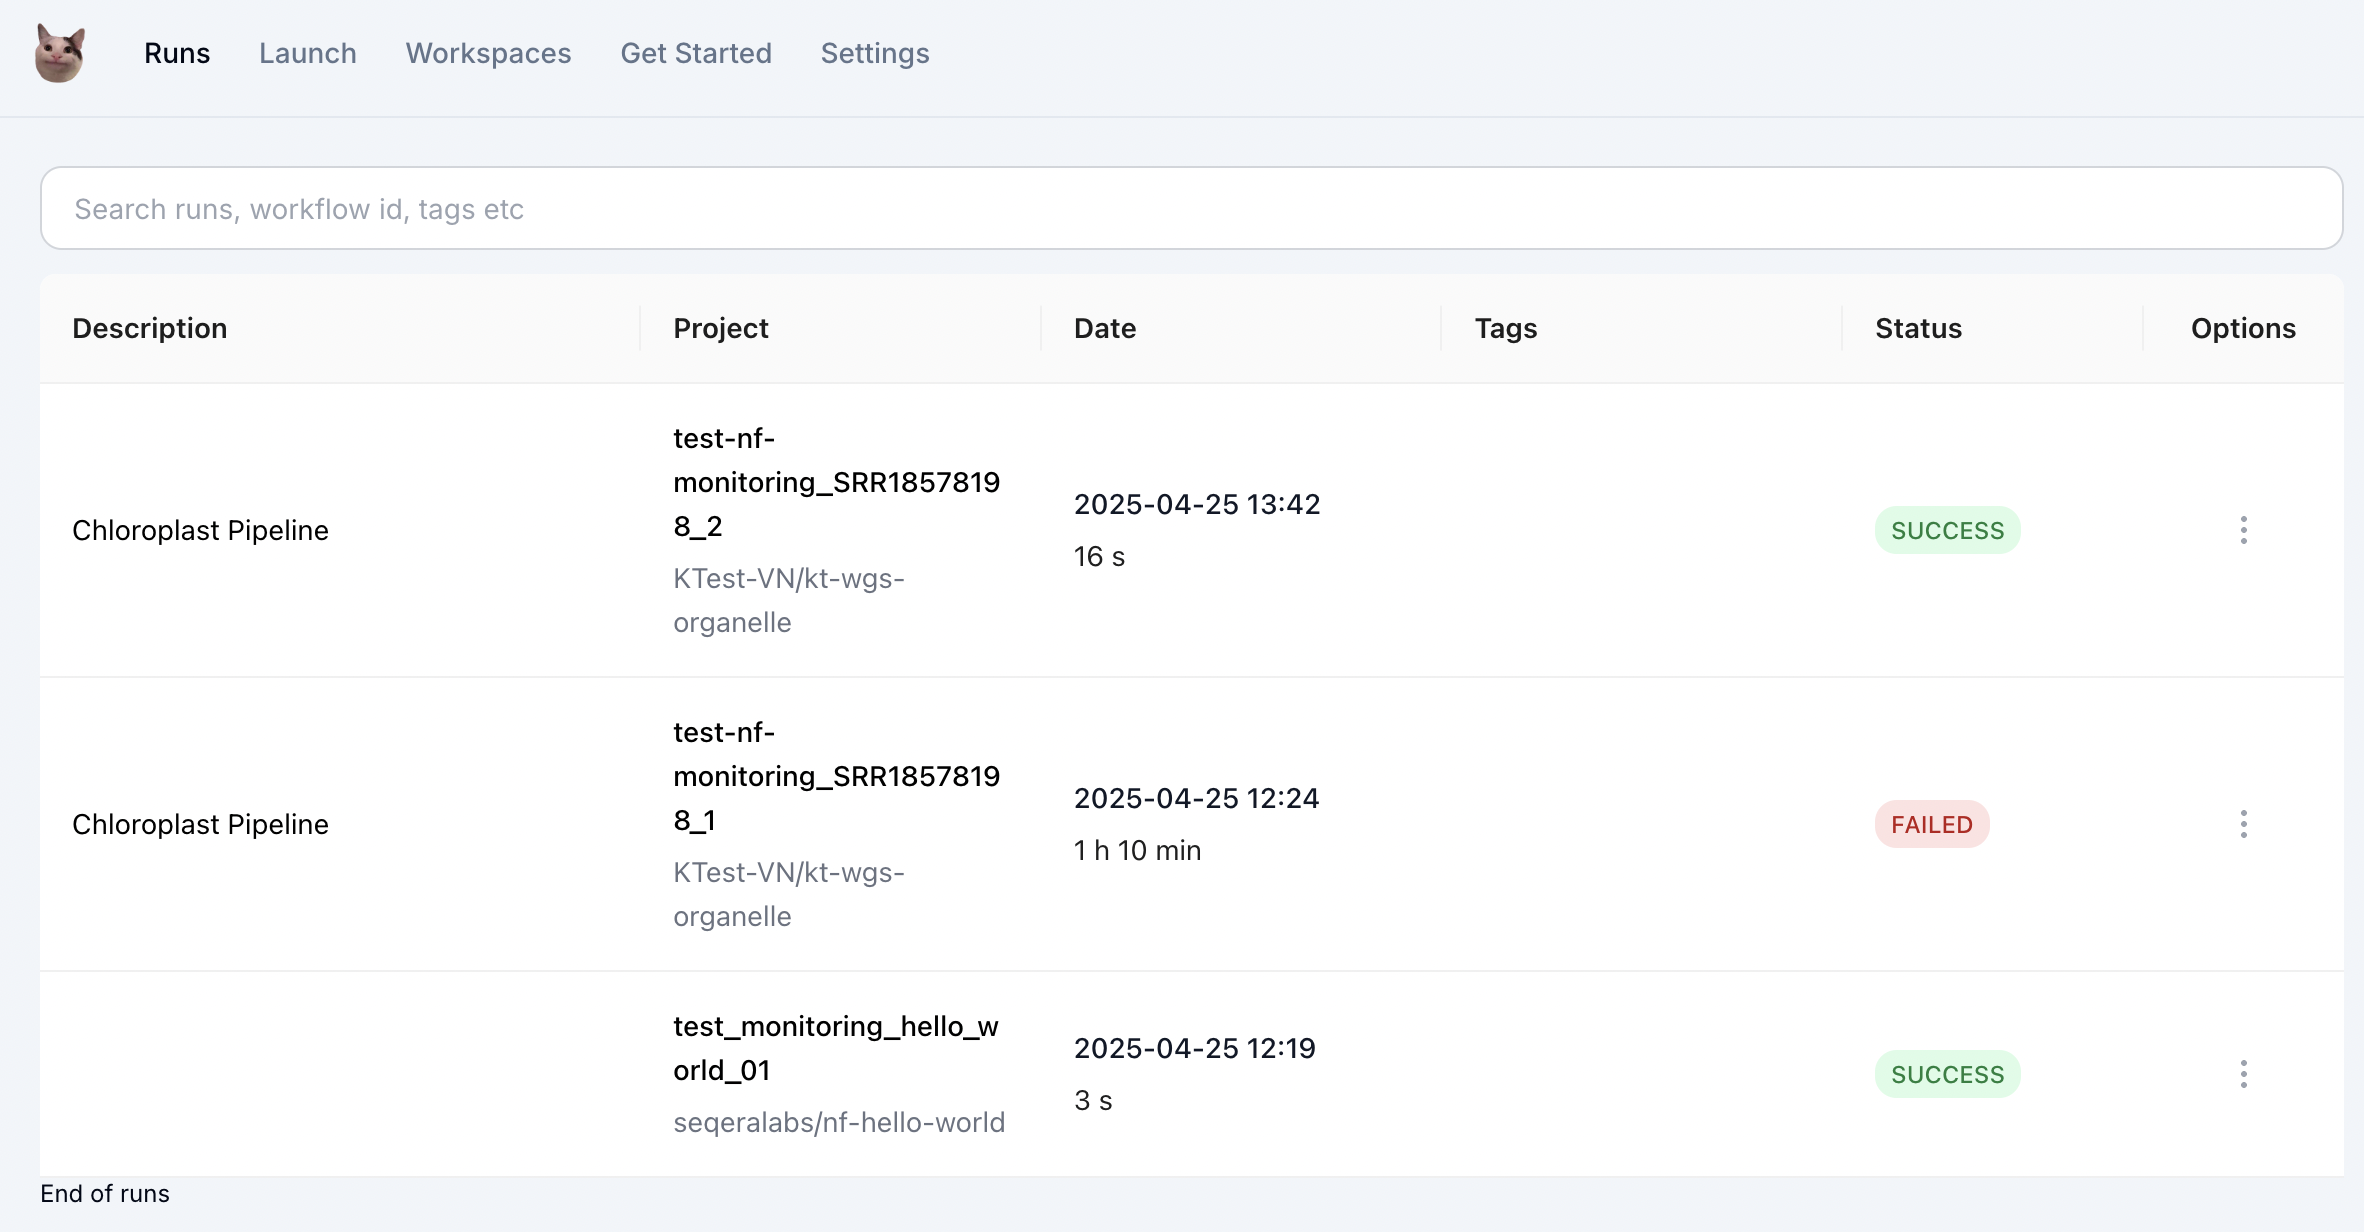Go to the Workspaces tab
2364x1232 pixels.
[x=488, y=53]
